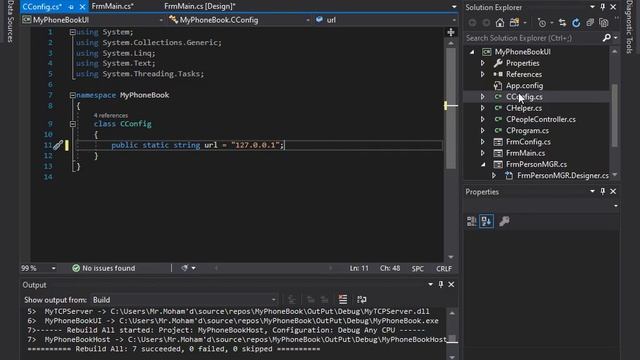640x360 pixels.
Task: Select FrmConfig.cs in Solution Explorer
Action: [528, 142]
